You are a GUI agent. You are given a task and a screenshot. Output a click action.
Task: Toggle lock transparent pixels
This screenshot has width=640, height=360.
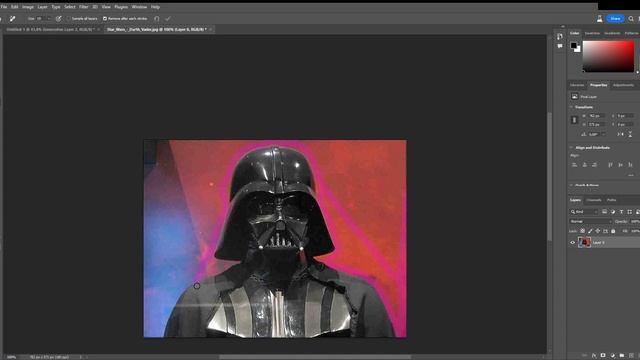[582, 231]
